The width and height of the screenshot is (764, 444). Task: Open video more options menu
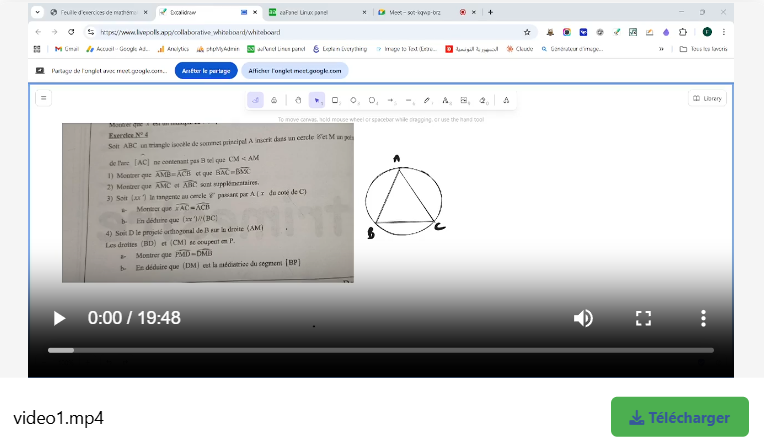point(703,318)
